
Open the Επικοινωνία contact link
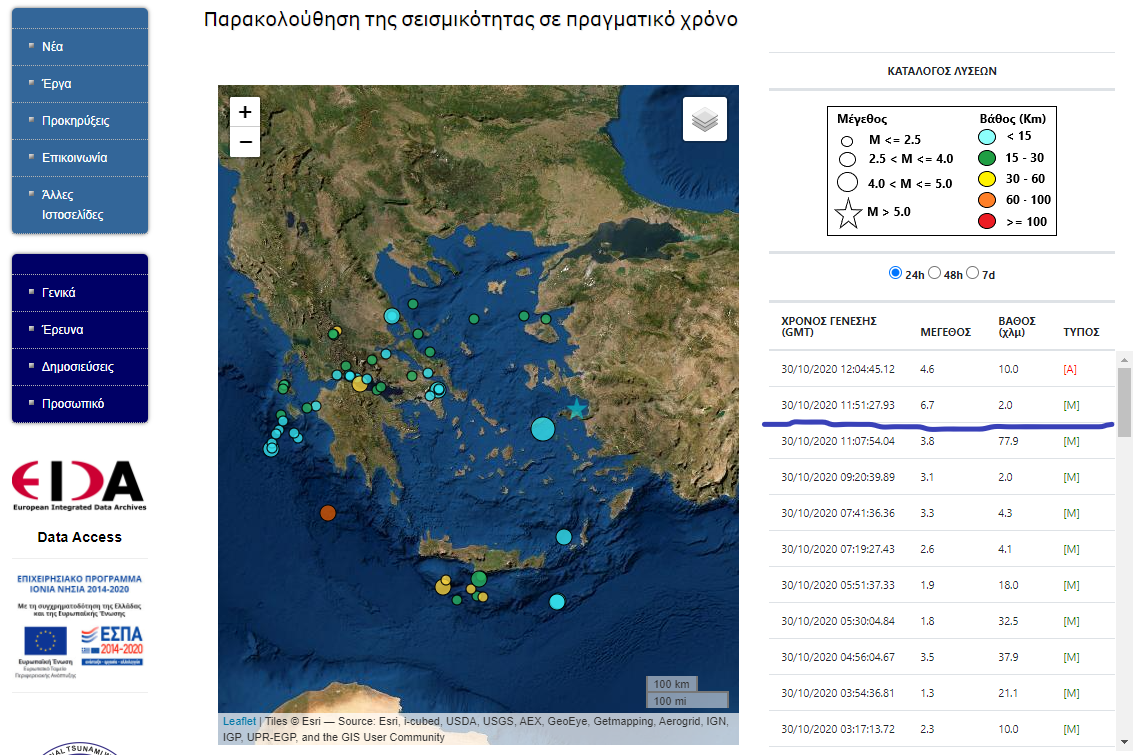coord(74,158)
